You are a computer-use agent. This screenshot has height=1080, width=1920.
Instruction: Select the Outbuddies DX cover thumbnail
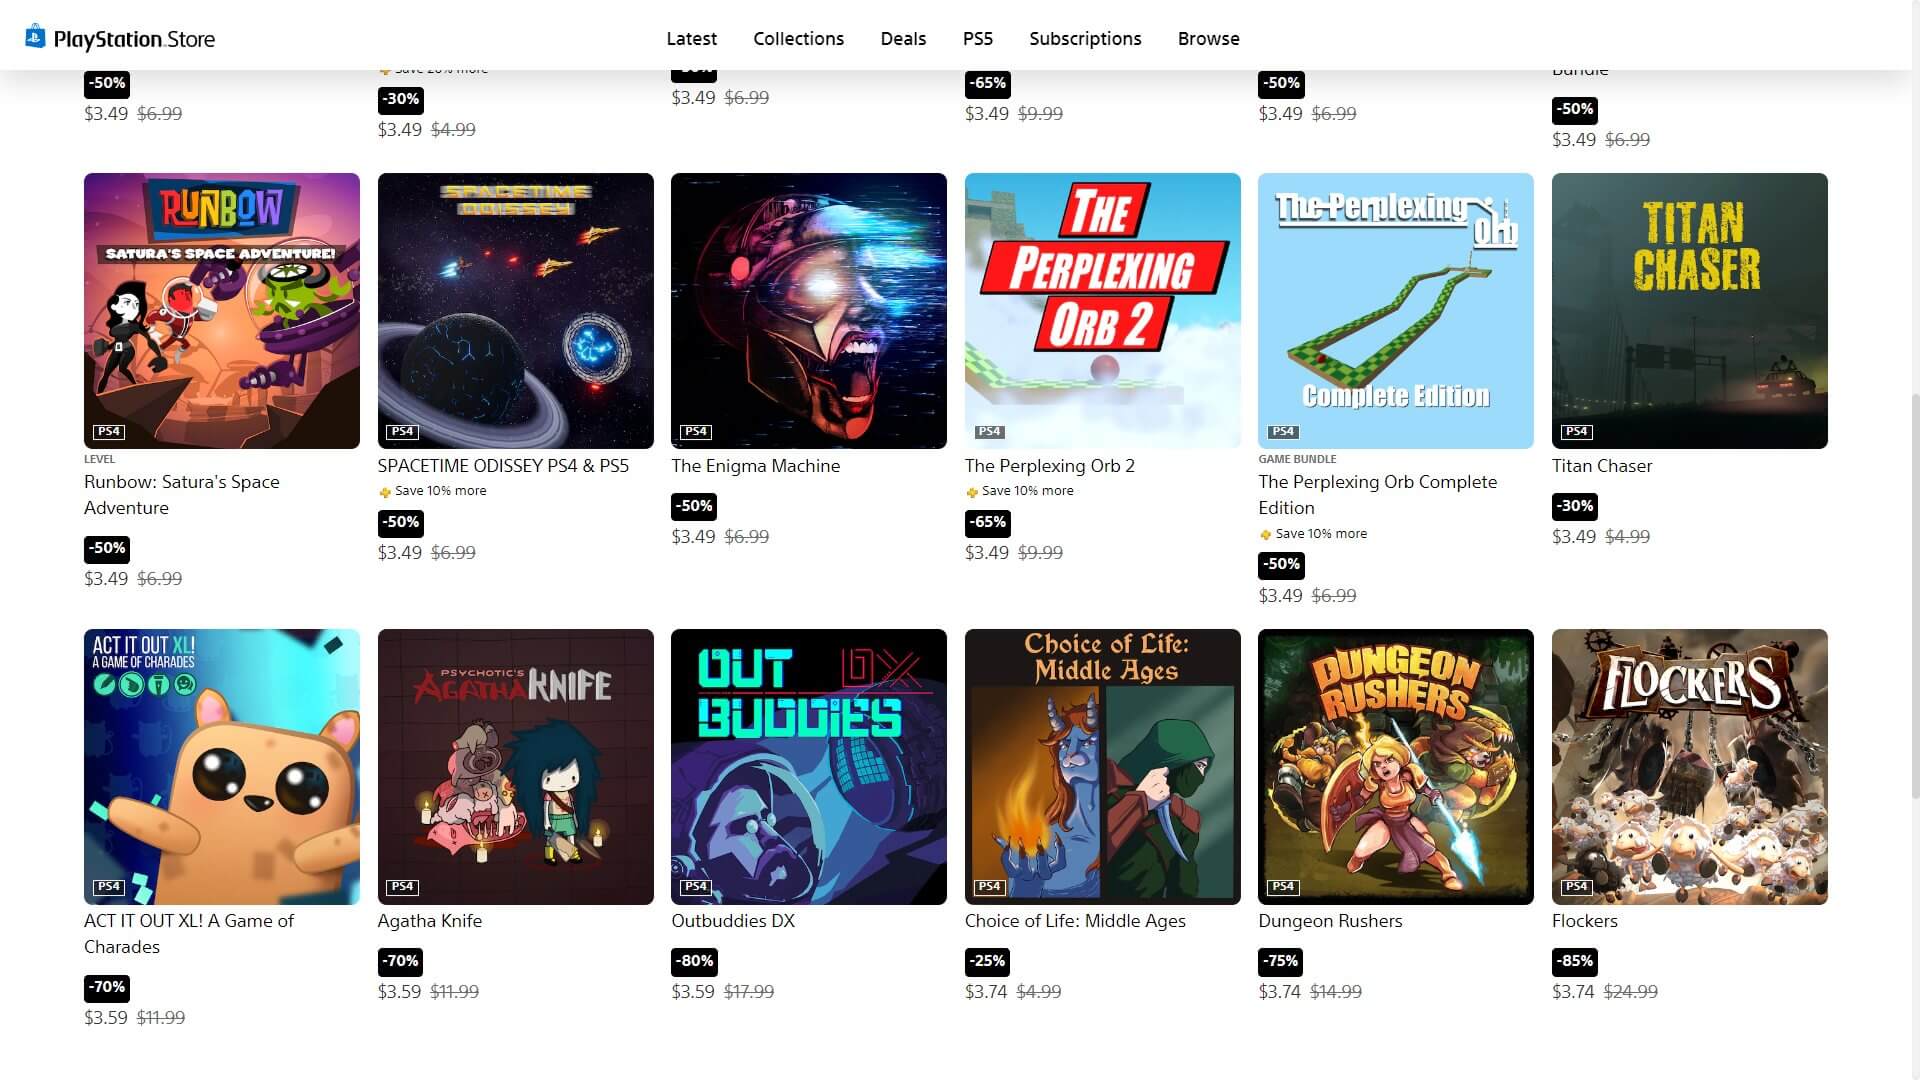tap(809, 767)
